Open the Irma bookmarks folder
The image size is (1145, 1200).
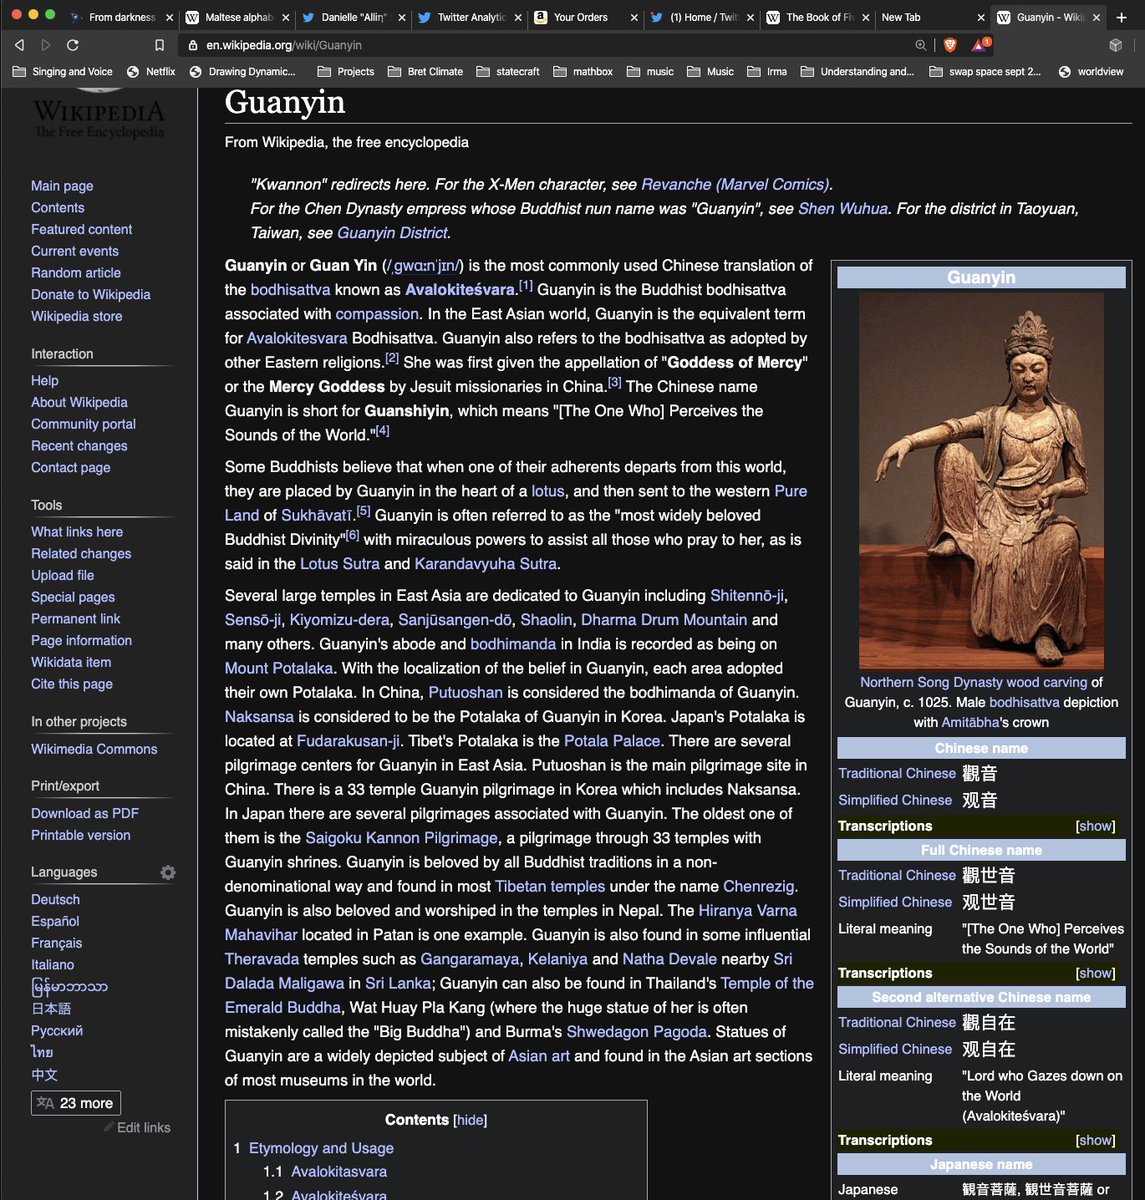(767, 72)
